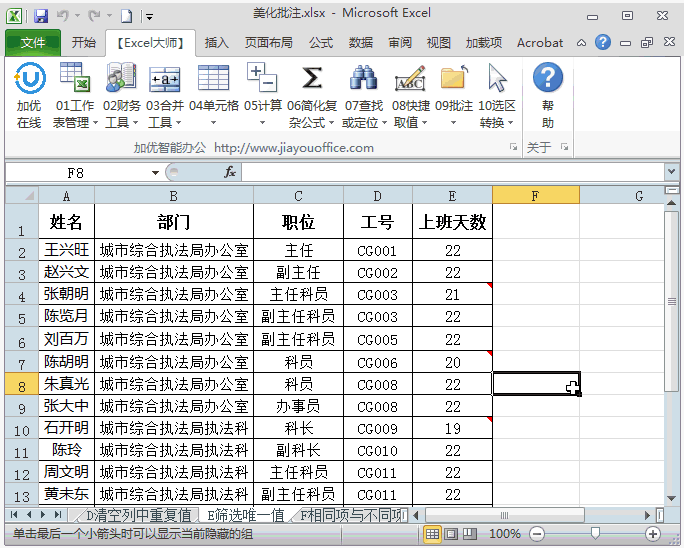
Task: Click the New document icon
Action: (x=127, y=17)
